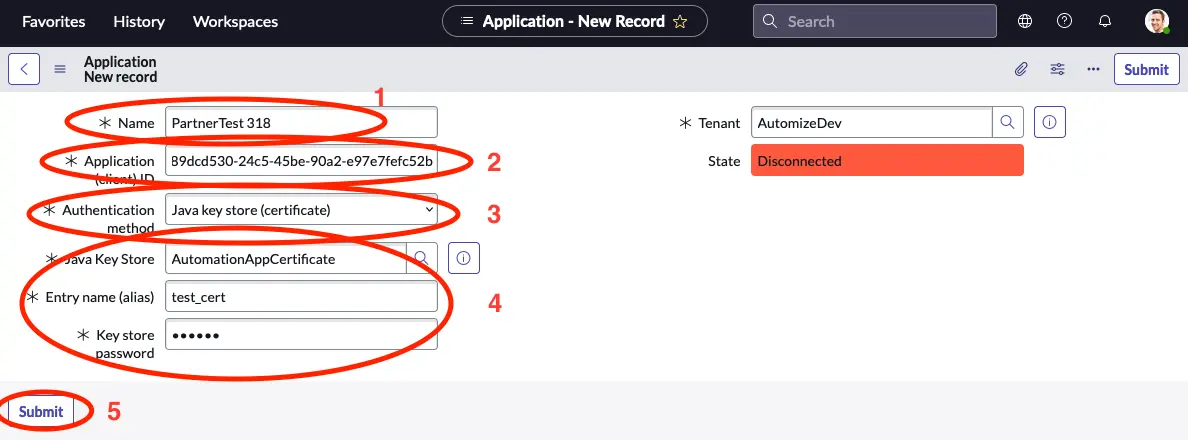
Task: Preview Java Key Store record info icon
Action: tap(464, 259)
